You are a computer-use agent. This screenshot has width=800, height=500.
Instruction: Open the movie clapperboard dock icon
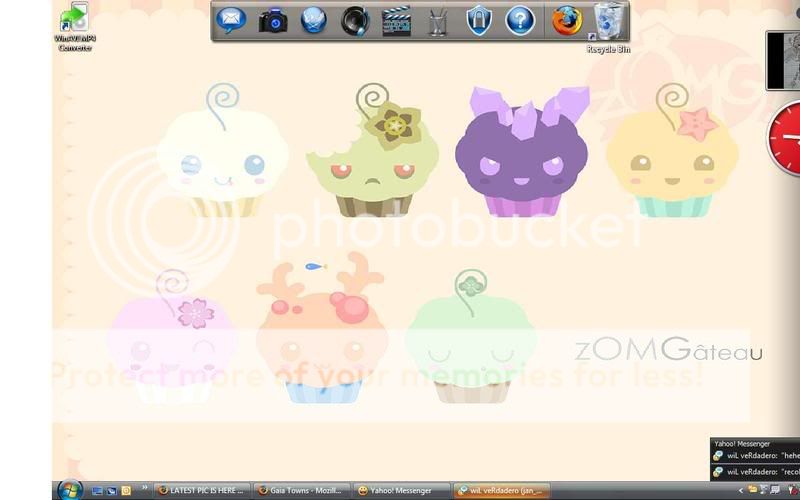[396, 20]
